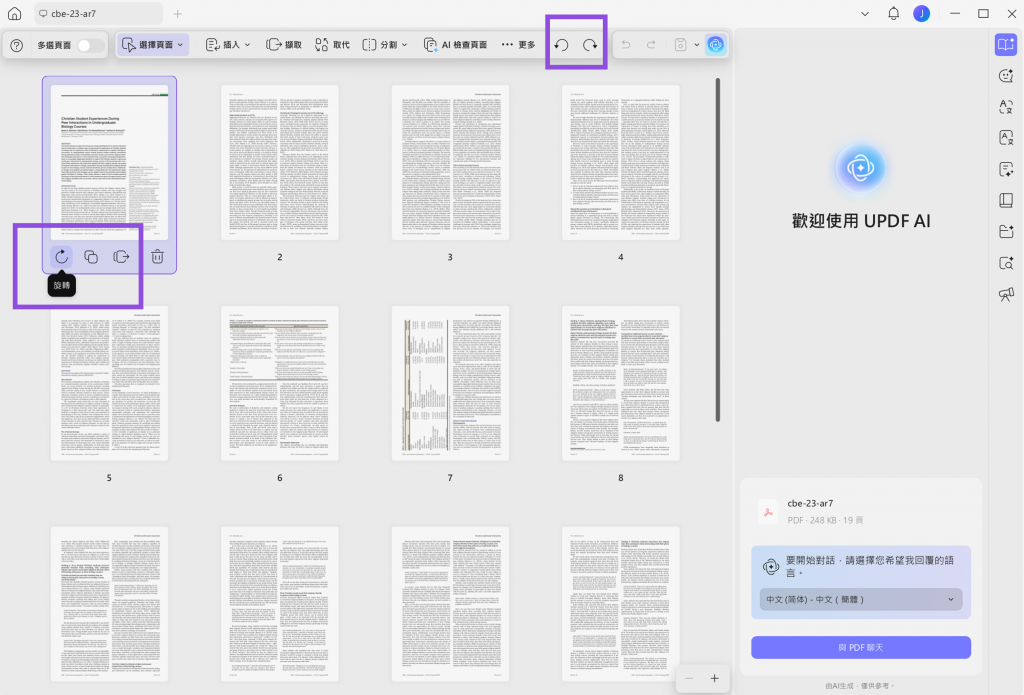Toggle the UPDF AI button in toolbar

tap(716, 45)
